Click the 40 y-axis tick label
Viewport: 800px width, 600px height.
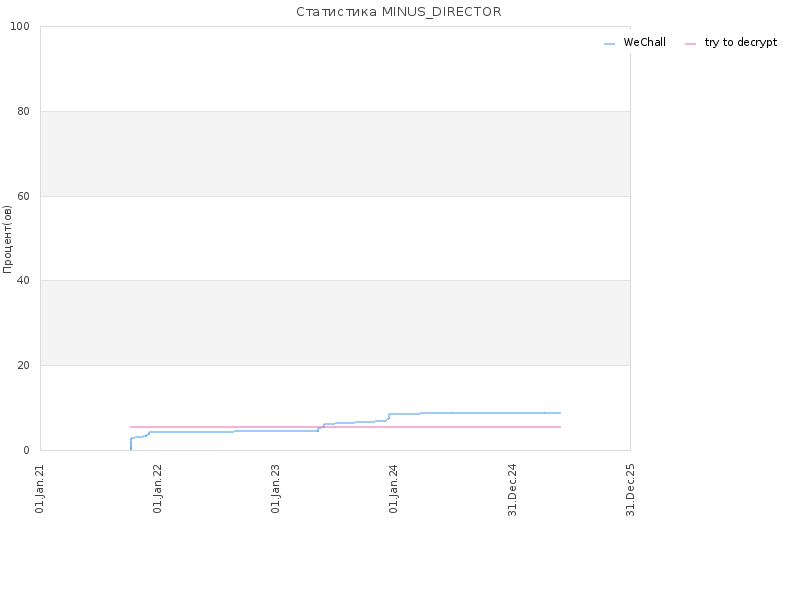click(23, 281)
